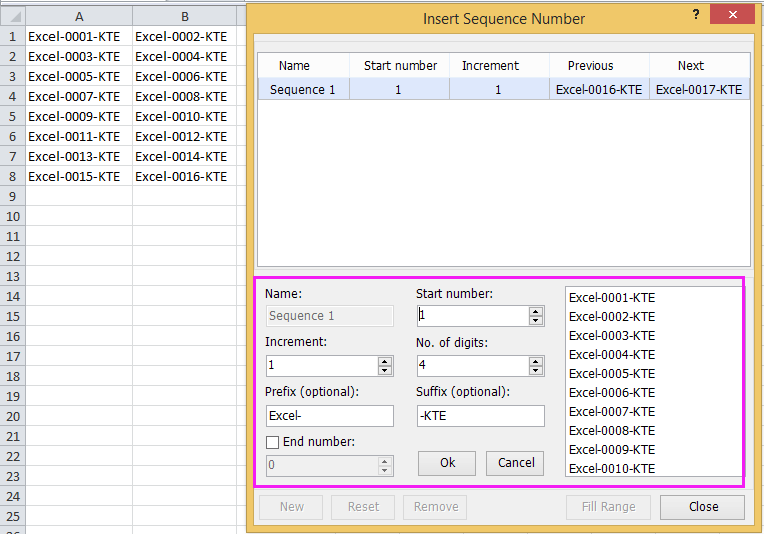Select the Sequence 1 row in list
This screenshot has width=764, height=534.
pos(303,90)
